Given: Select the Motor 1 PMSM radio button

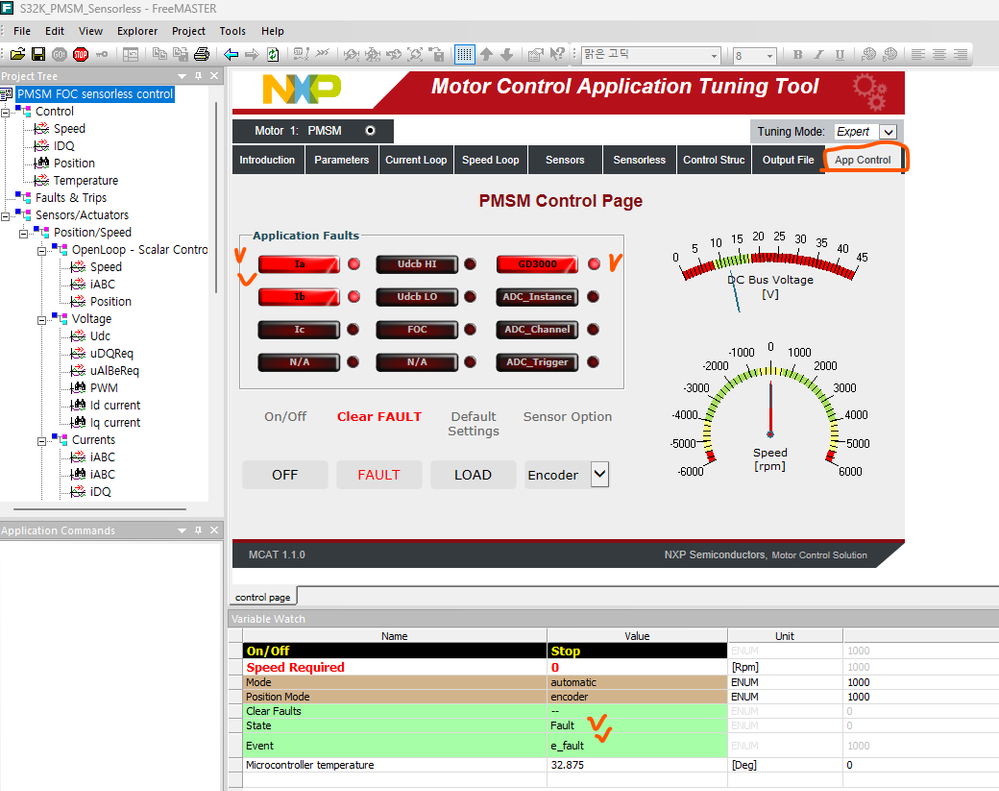Looking at the screenshot, I should [370, 131].
